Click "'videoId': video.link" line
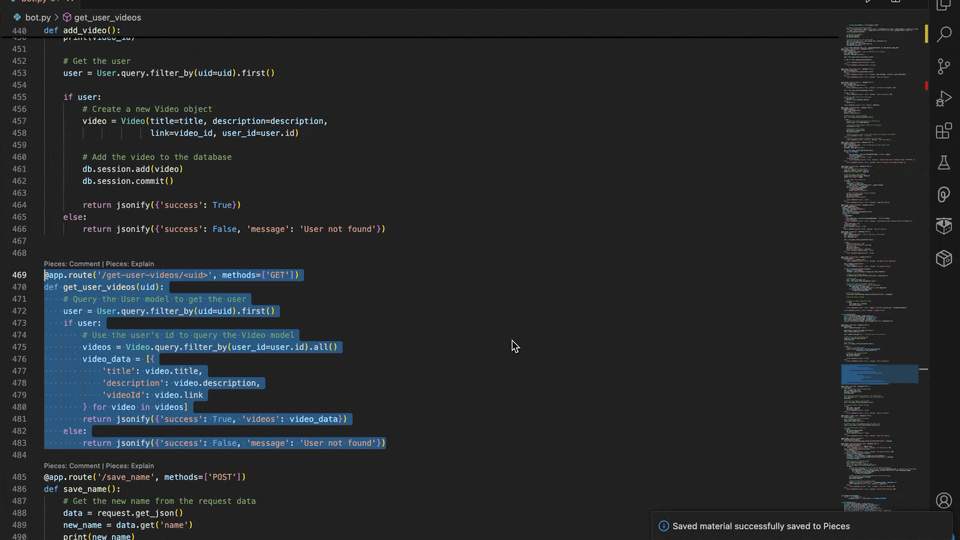Image resolution: width=960 pixels, height=540 pixels. [x=152, y=395]
